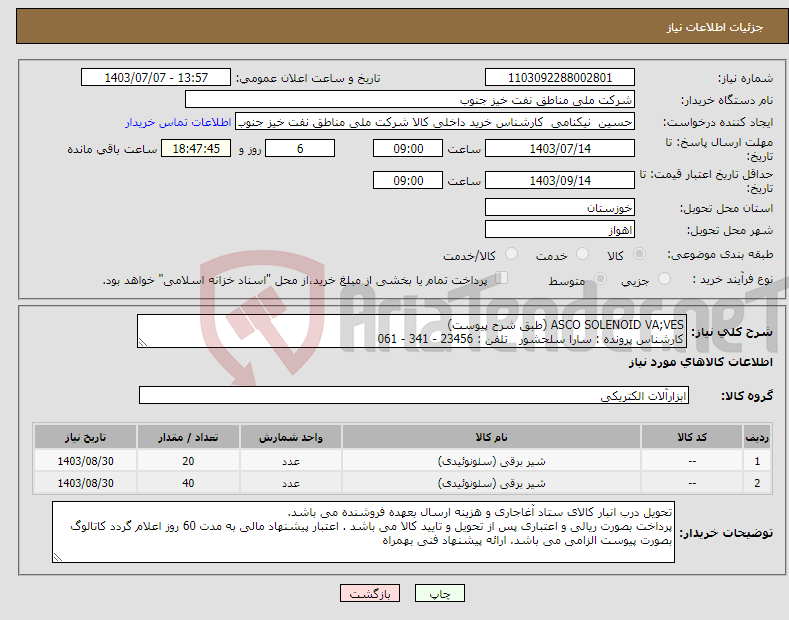This screenshot has height=620, width=789.
Task: Click row 1 need date 1403/08/30
Action: pyautogui.click(x=86, y=461)
